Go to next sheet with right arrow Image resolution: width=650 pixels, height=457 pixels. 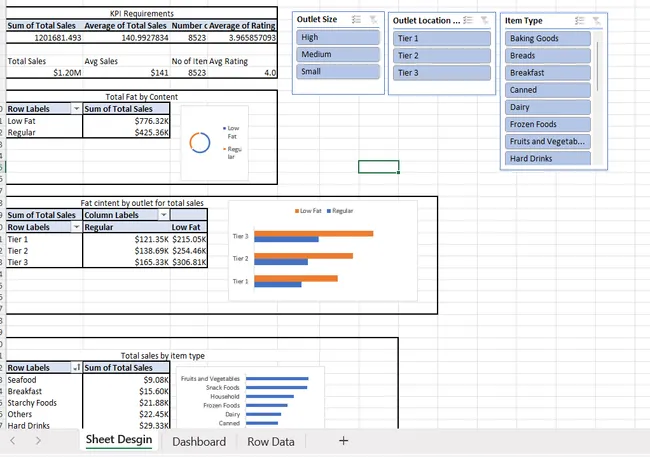(x=38, y=441)
